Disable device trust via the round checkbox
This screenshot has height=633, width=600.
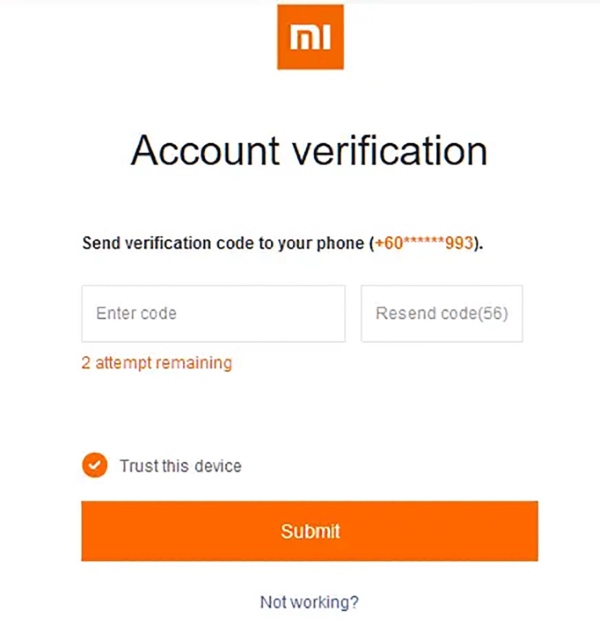pyautogui.click(x=95, y=465)
